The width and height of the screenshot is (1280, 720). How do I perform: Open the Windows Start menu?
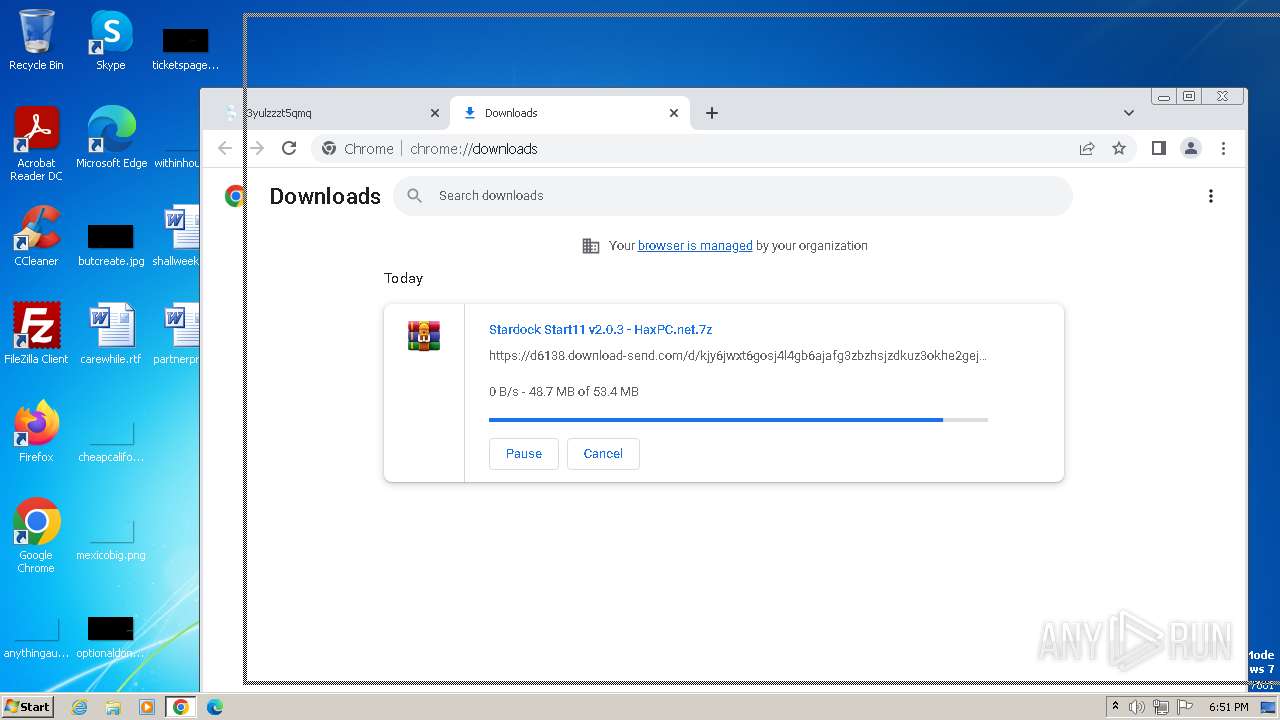(27, 707)
